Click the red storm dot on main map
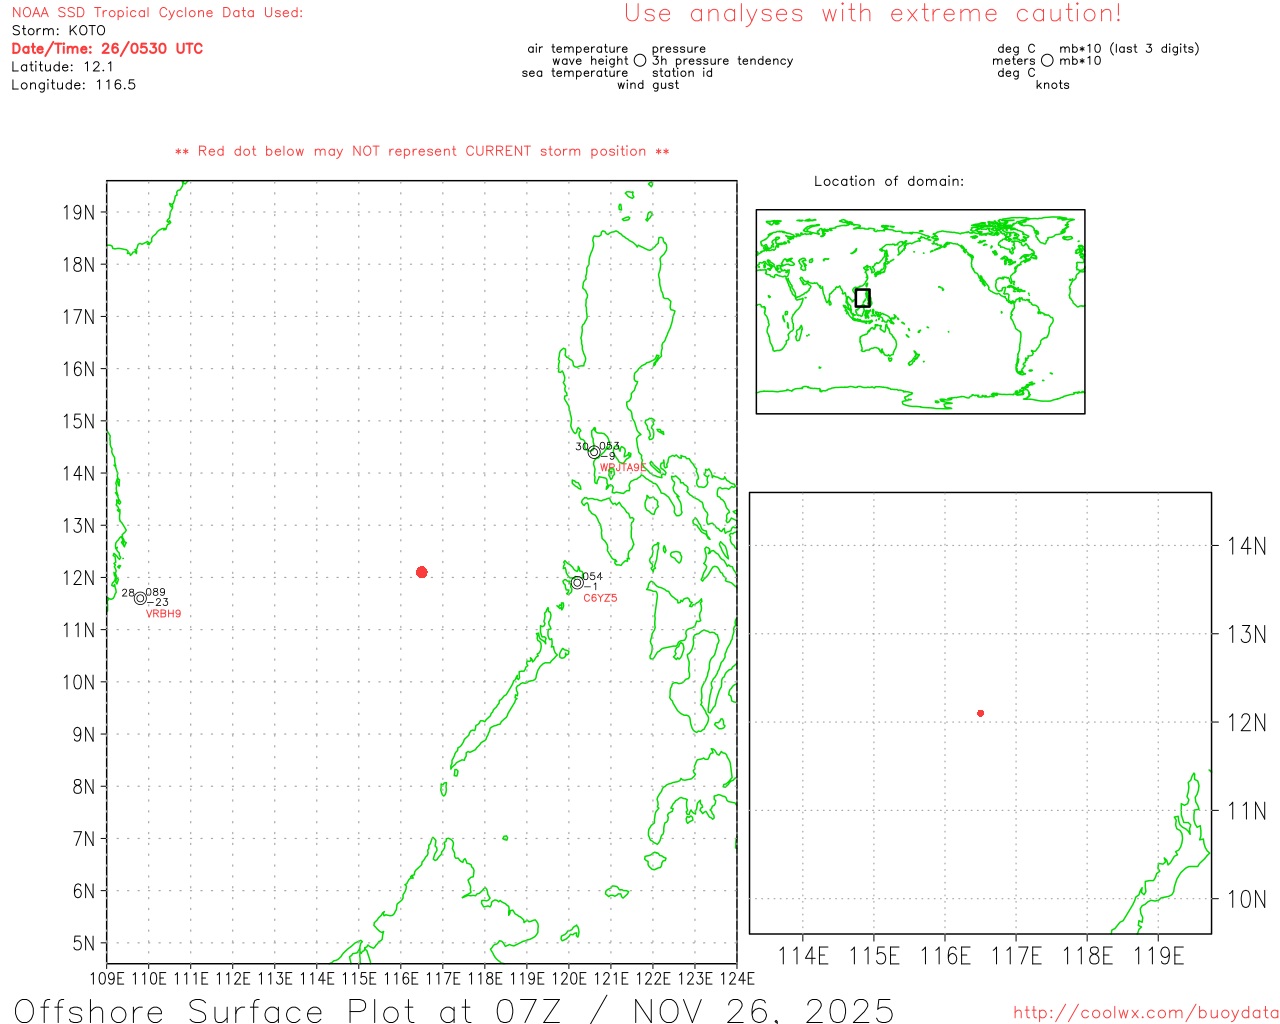The image size is (1280, 1024). coord(421,572)
